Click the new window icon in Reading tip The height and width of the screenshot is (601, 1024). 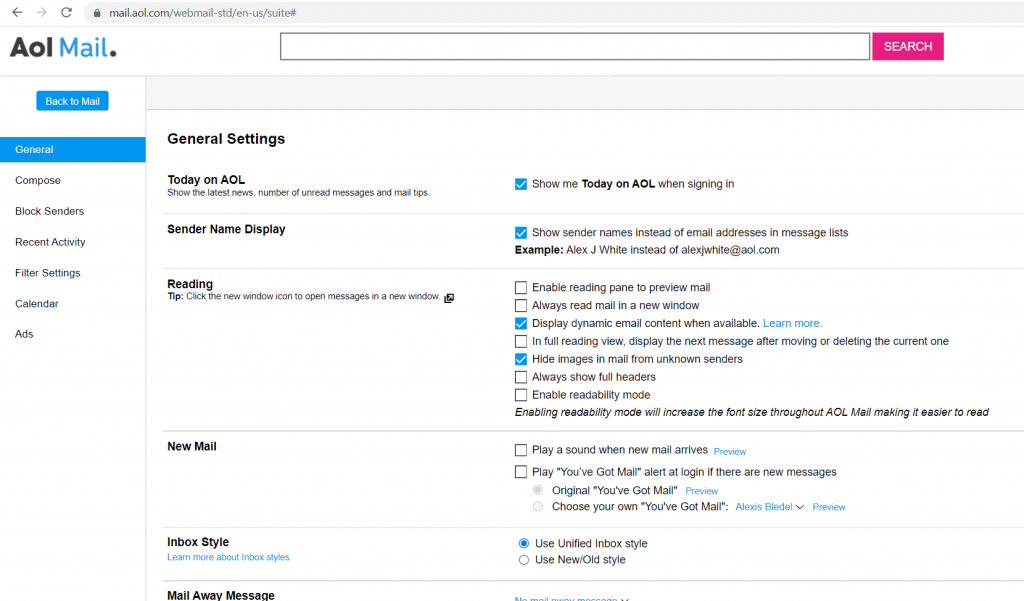[x=448, y=298]
